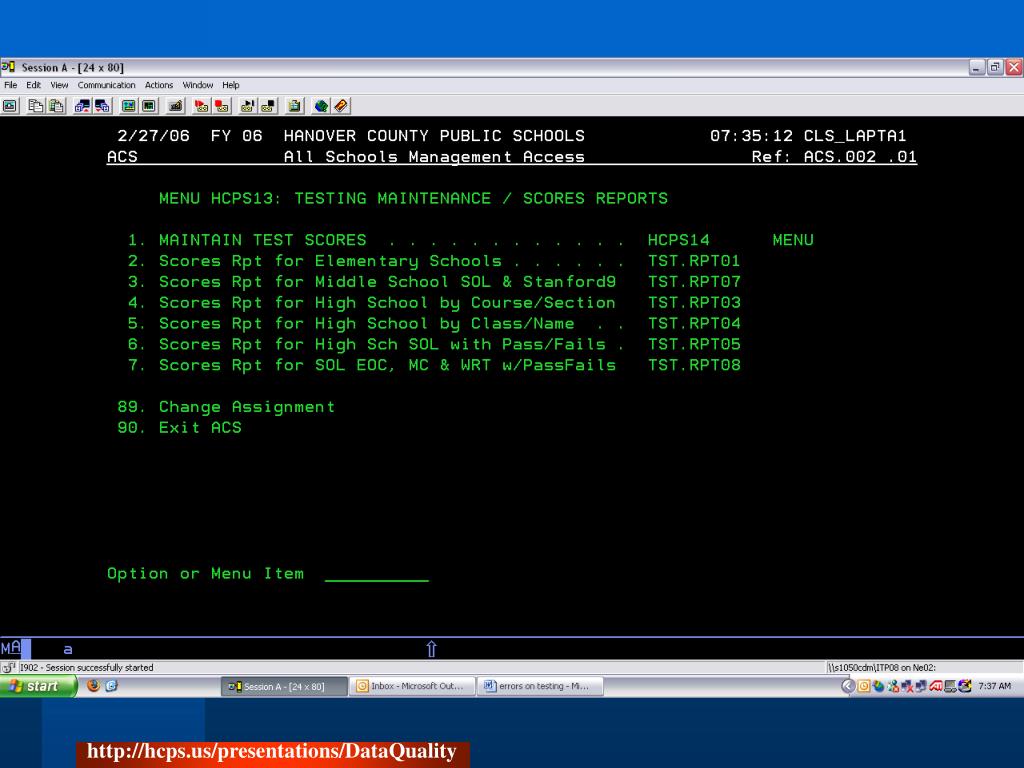Launch Firefox from quick launch
1024x768 pixels.
pos(93,686)
